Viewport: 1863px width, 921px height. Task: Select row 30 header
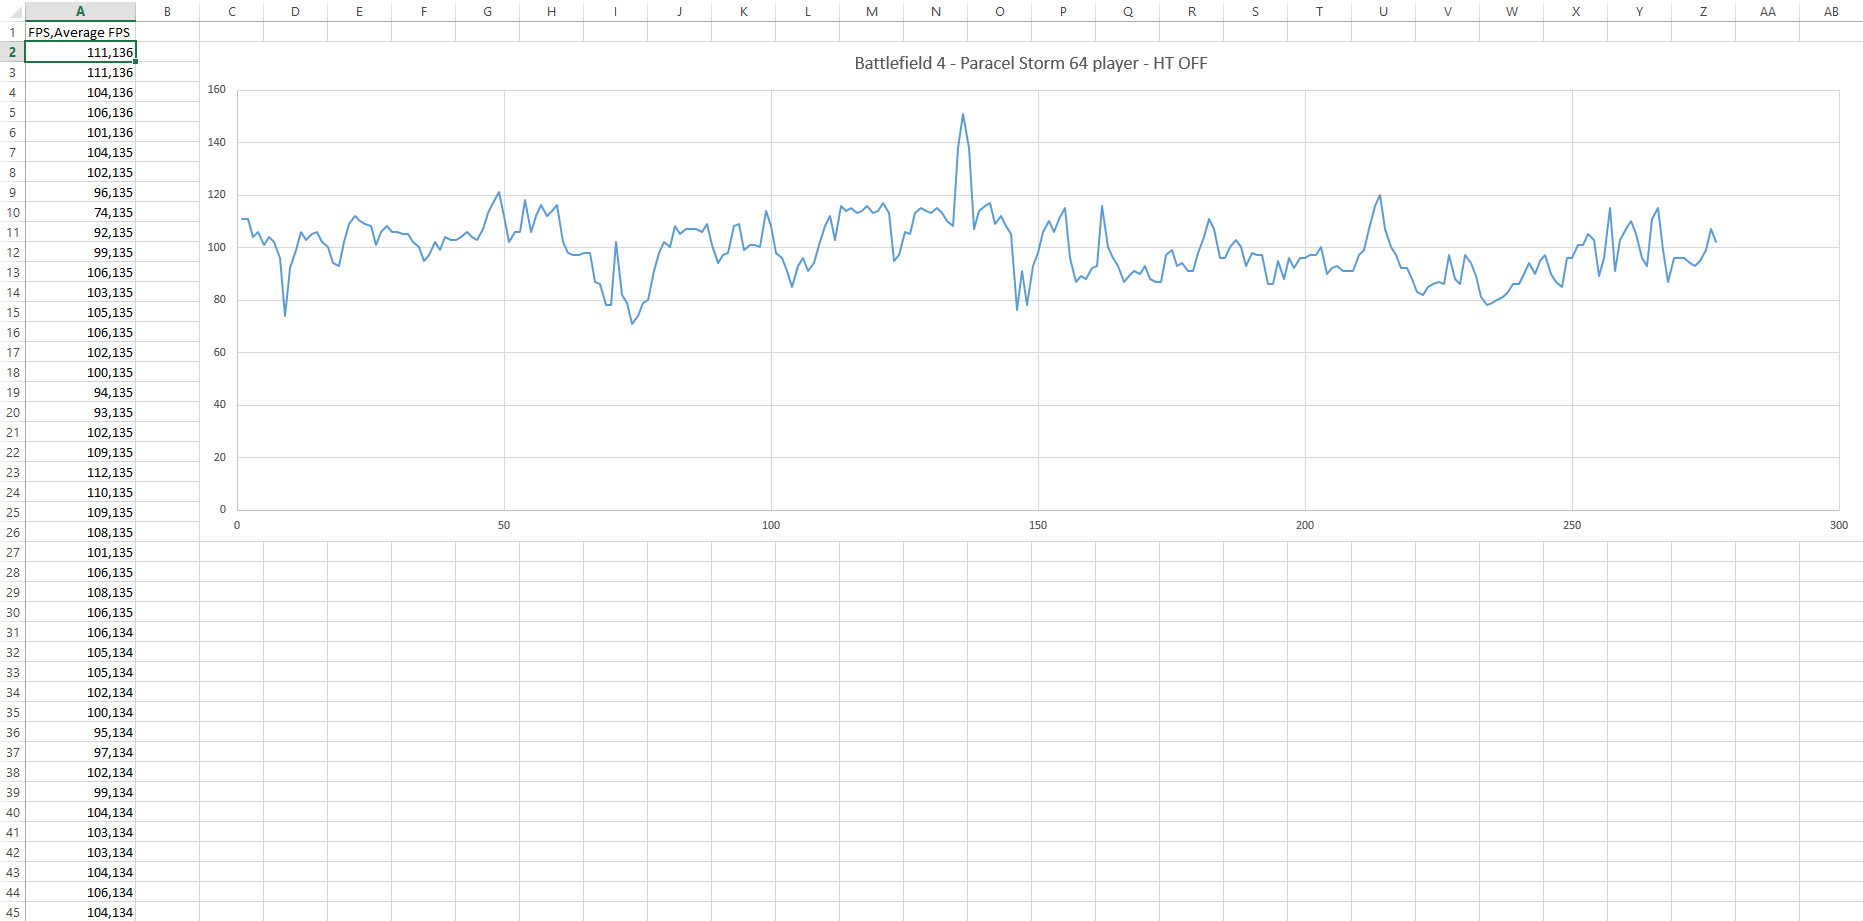[x=12, y=612]
